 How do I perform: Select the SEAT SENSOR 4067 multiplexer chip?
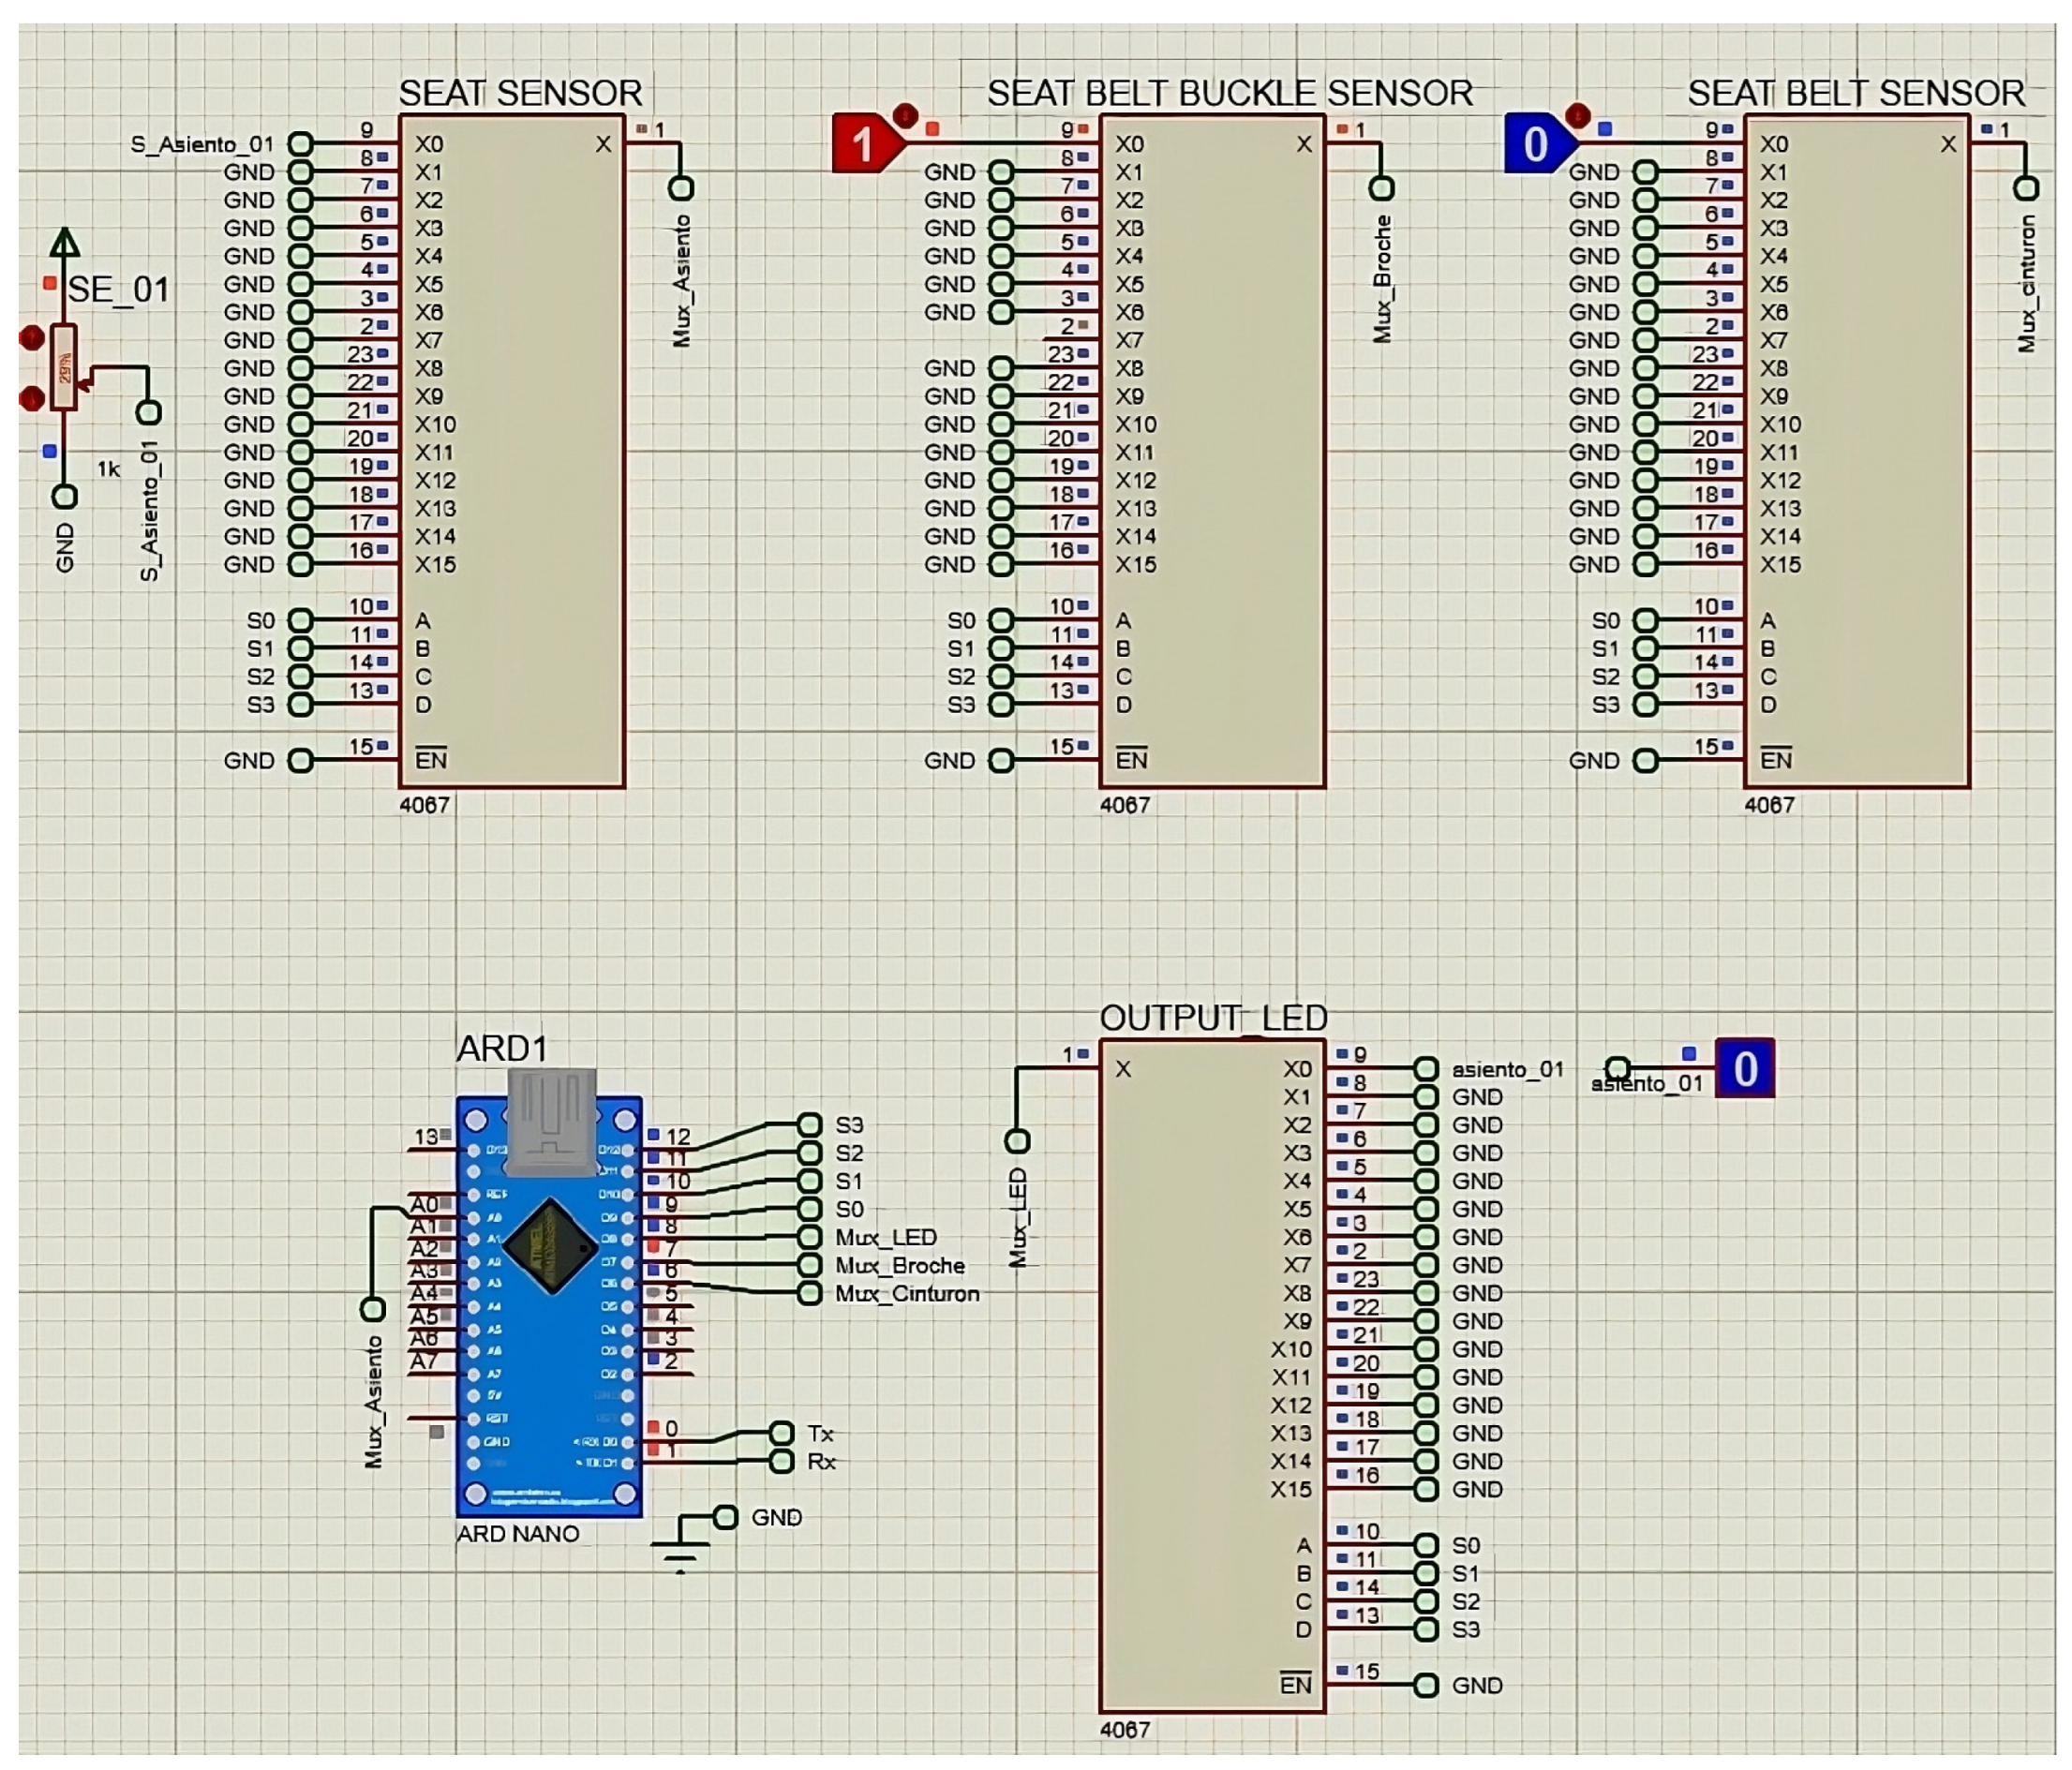[x=511, y=450]
